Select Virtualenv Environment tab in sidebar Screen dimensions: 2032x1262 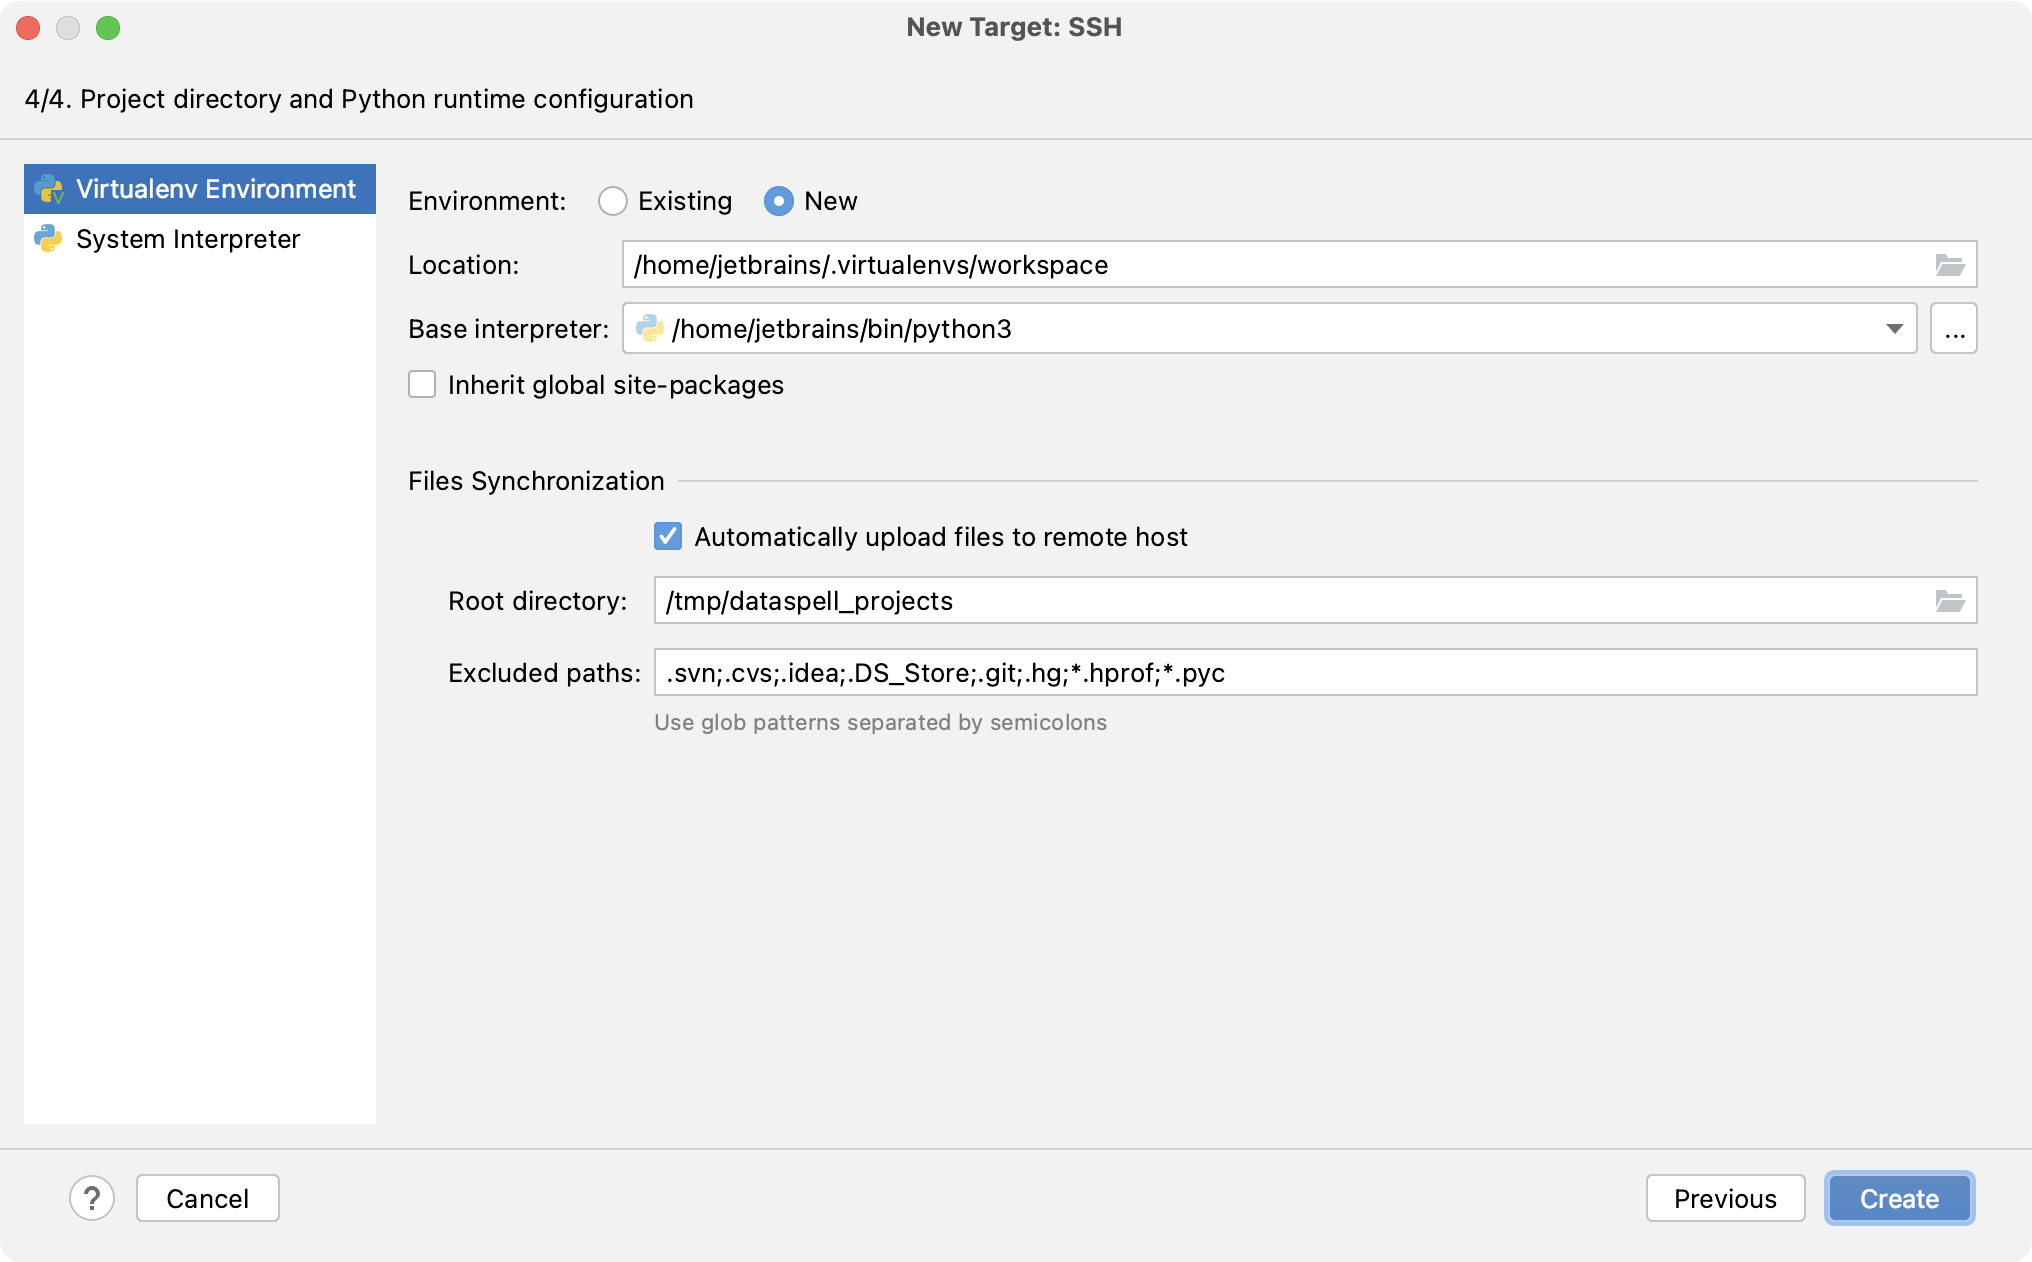coord(201,188)
